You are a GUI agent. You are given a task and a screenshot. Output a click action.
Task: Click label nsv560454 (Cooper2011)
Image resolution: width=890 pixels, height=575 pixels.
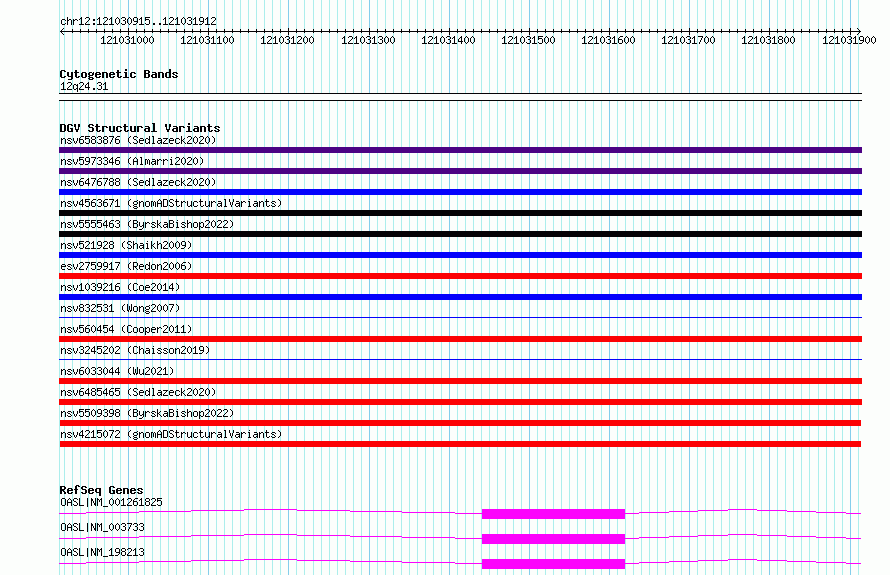tap(126, 329)
